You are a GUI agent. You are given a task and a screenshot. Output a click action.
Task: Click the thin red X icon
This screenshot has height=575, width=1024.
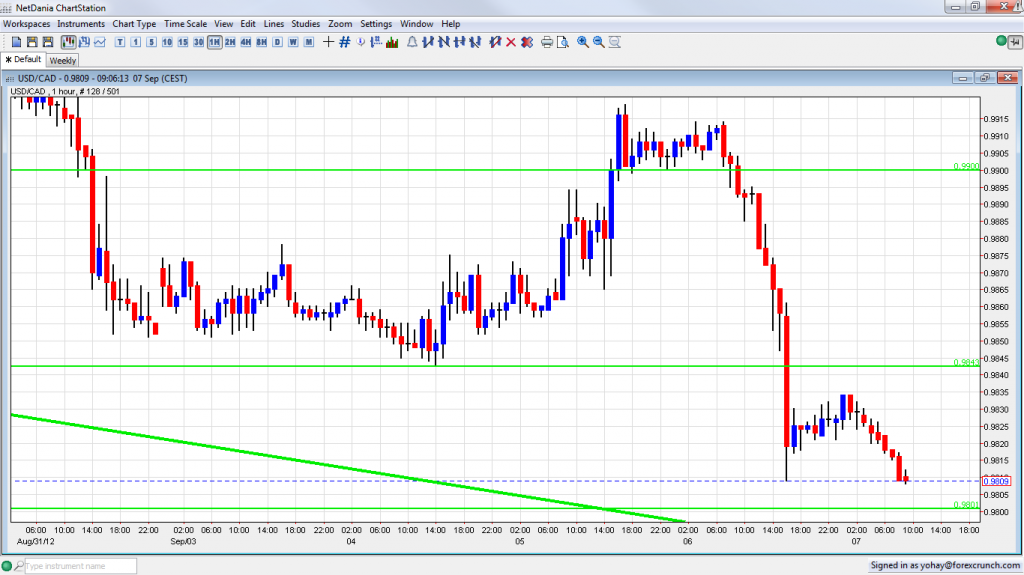[511, 42]
